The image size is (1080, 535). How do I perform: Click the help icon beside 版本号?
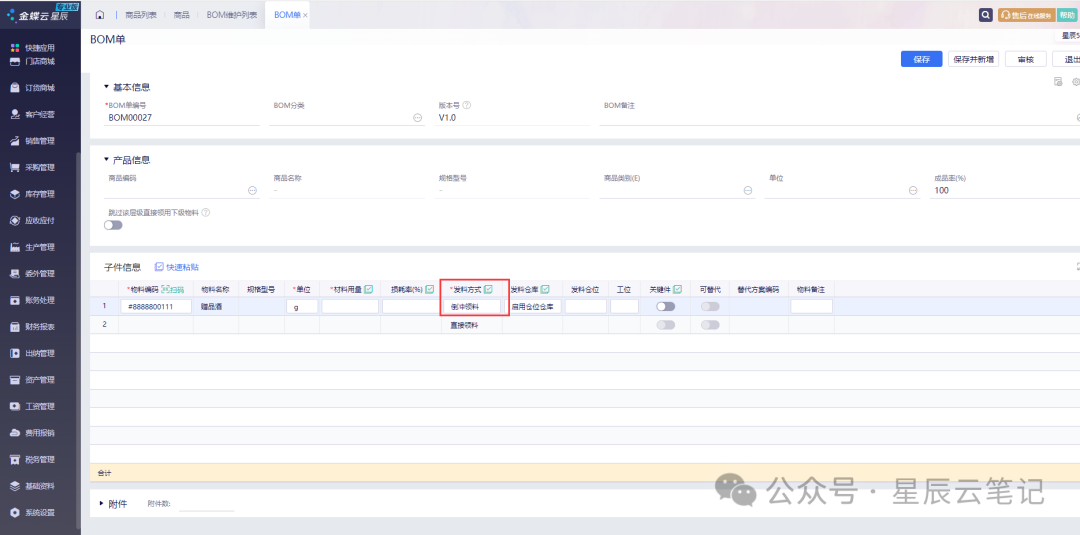[x=467, y=105]
